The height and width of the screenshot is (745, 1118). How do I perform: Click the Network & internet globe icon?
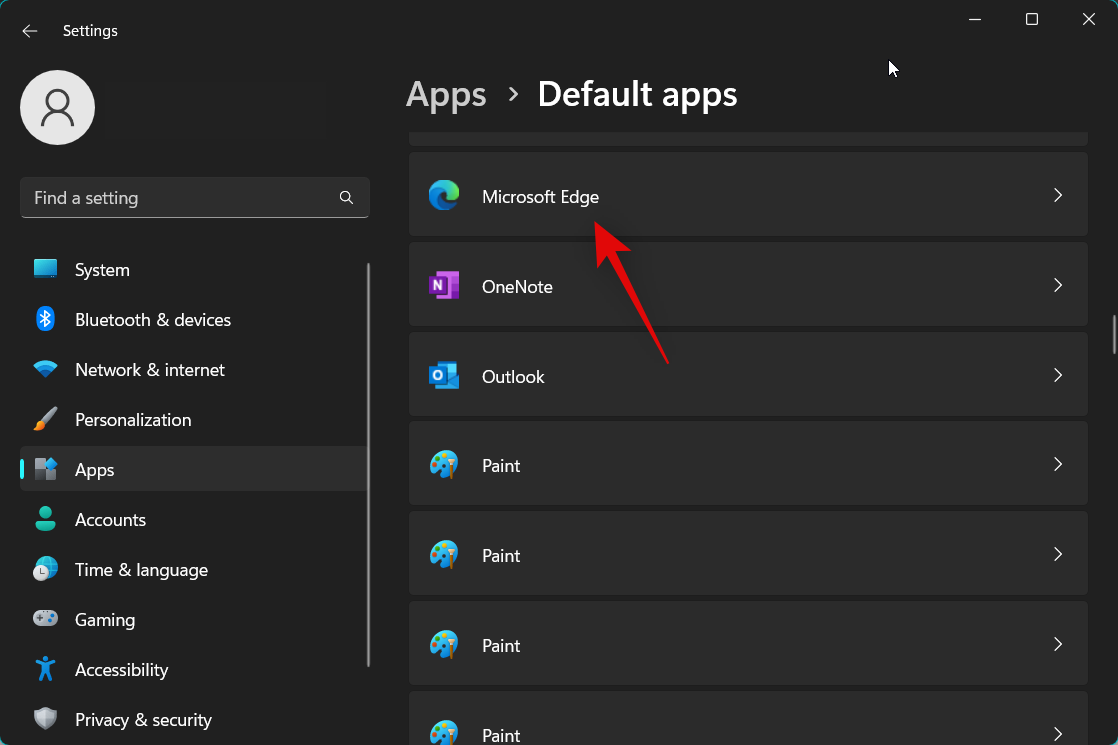tap(45, 369)
